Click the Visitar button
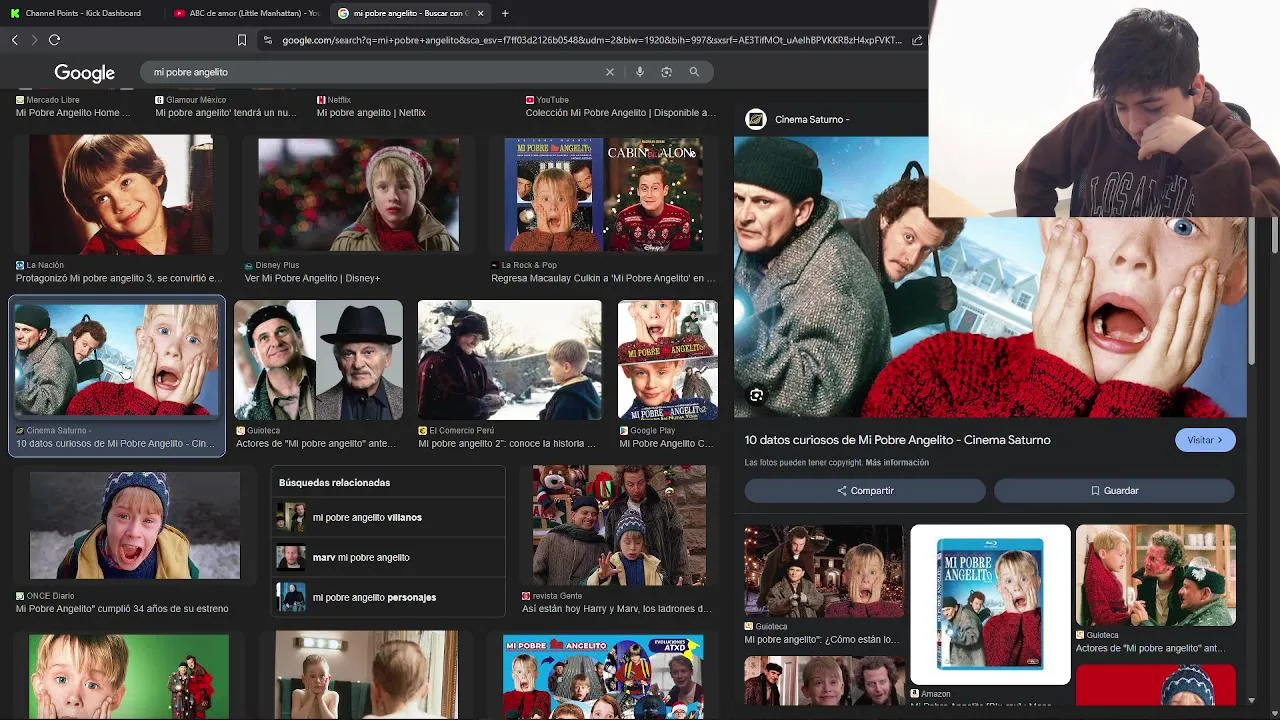Viewport: 1280px width, 720px height. tap(1205, 440)
